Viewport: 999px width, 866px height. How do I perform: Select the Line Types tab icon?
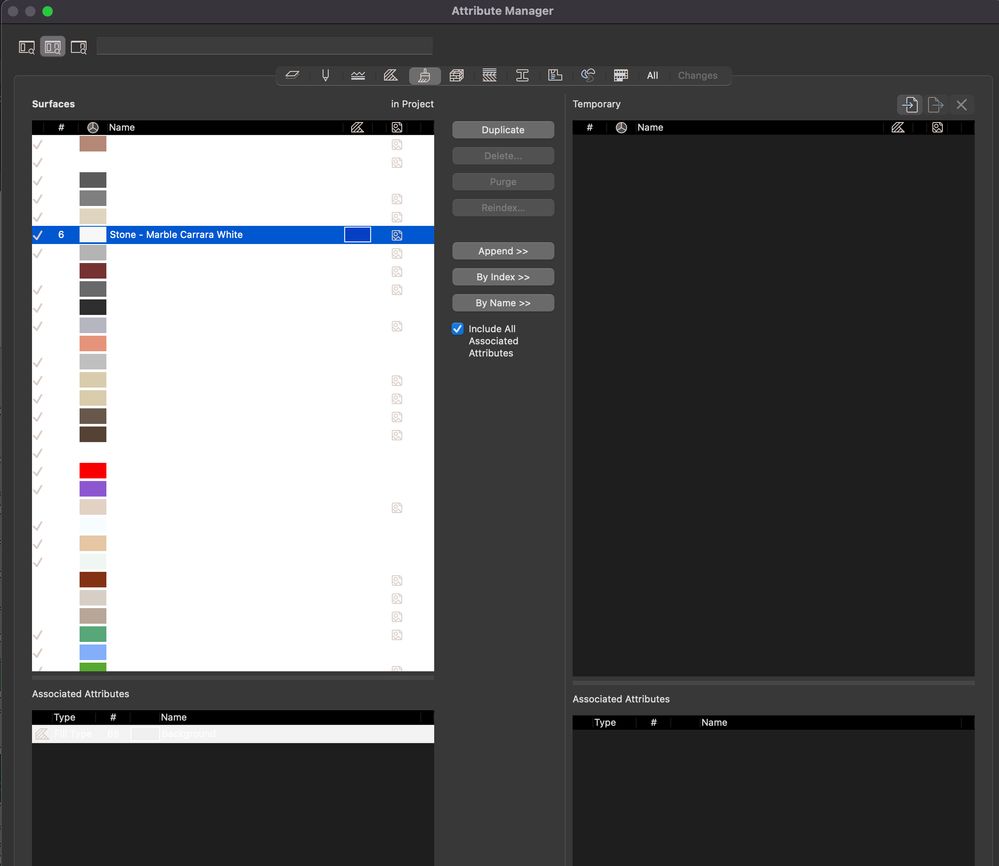358,75
